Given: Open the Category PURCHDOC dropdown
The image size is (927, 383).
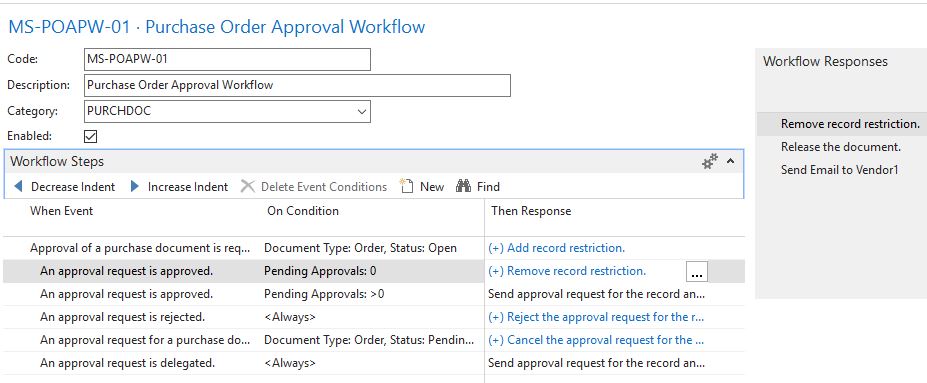Looking at the screenshot, I should (362, 112).
